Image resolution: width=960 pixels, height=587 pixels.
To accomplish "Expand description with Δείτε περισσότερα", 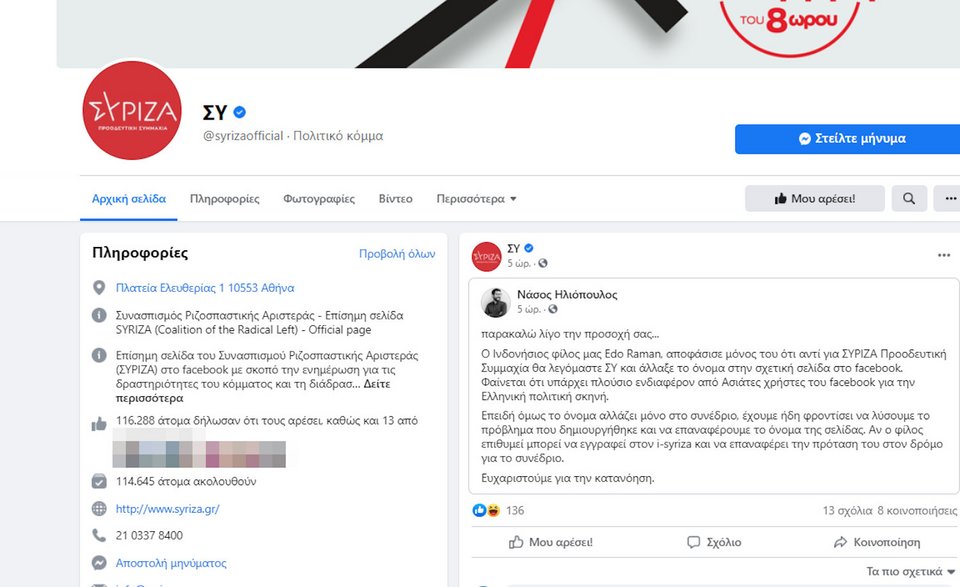I will point(253,391).
